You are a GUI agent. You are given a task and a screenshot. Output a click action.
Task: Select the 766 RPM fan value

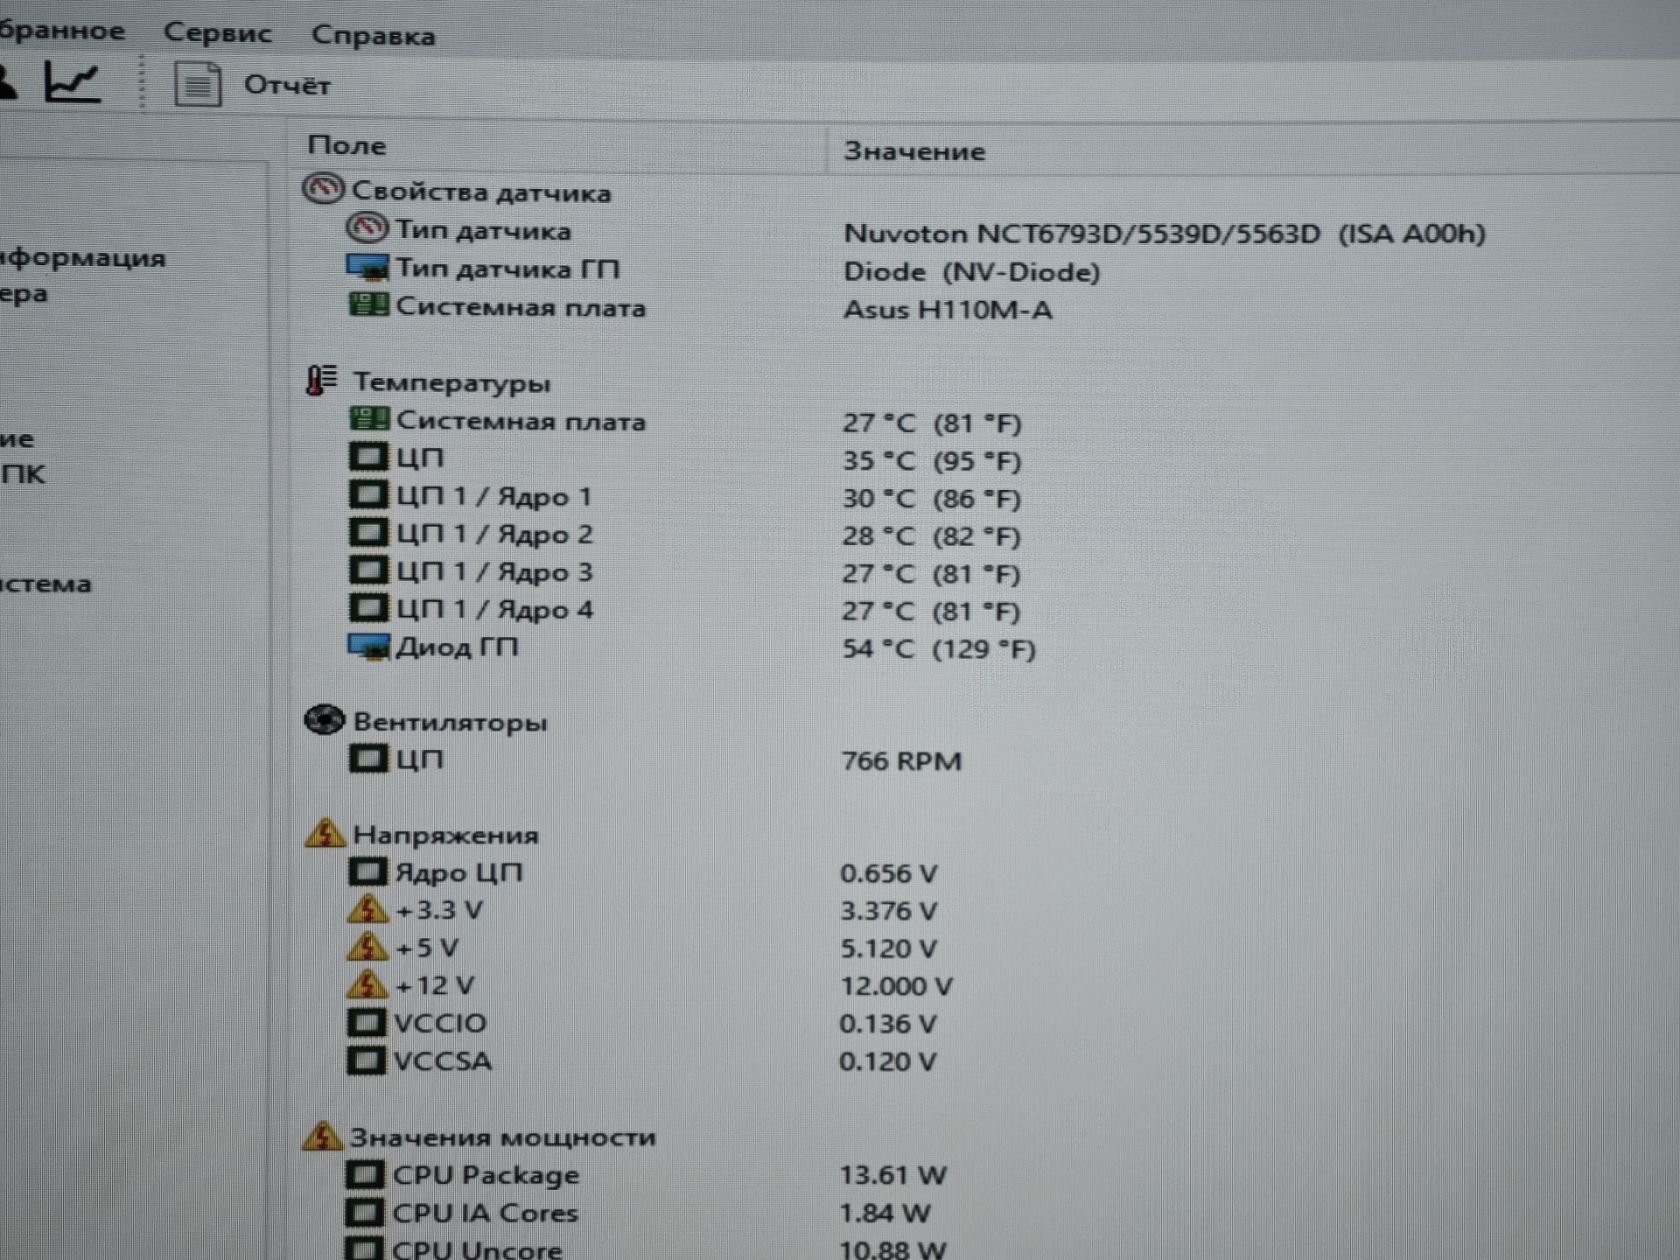(901, 762)
